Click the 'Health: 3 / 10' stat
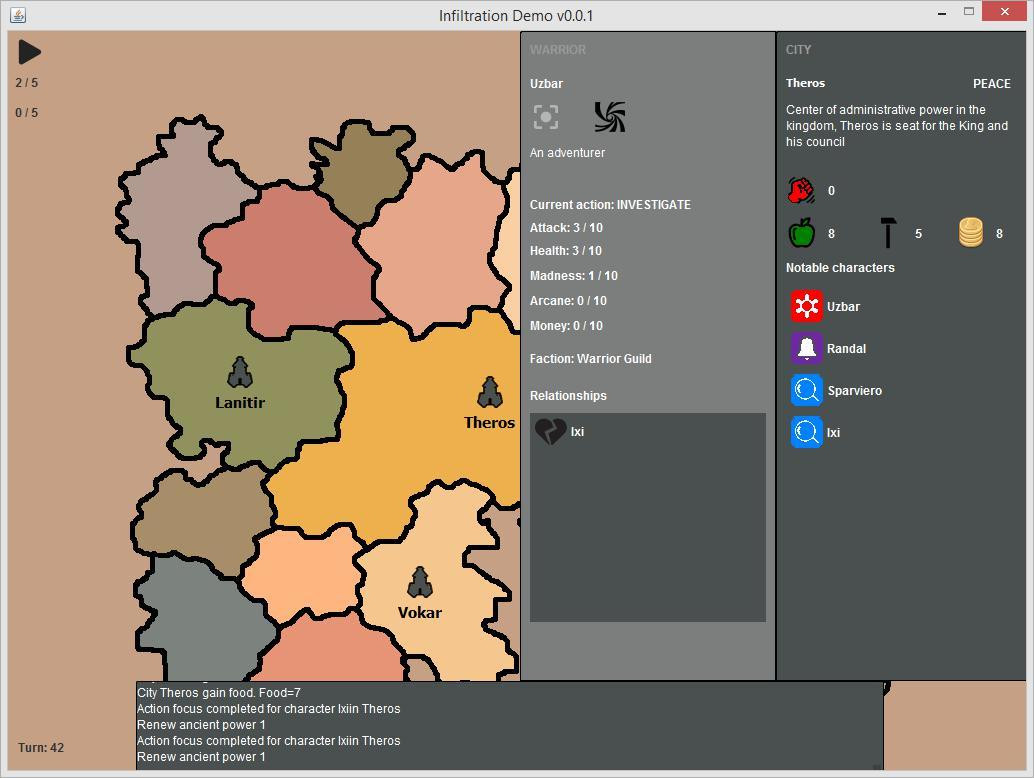Viewport: 1034px width, 778px height. (566, 251)
